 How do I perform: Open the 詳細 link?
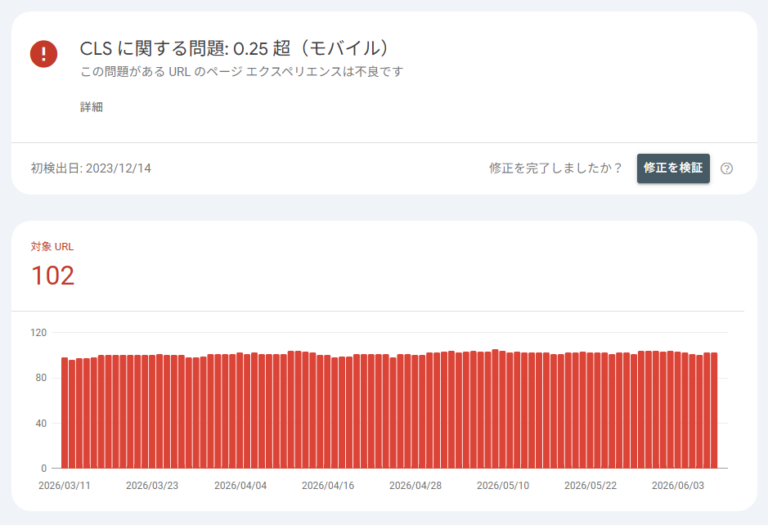pos(92,107)
